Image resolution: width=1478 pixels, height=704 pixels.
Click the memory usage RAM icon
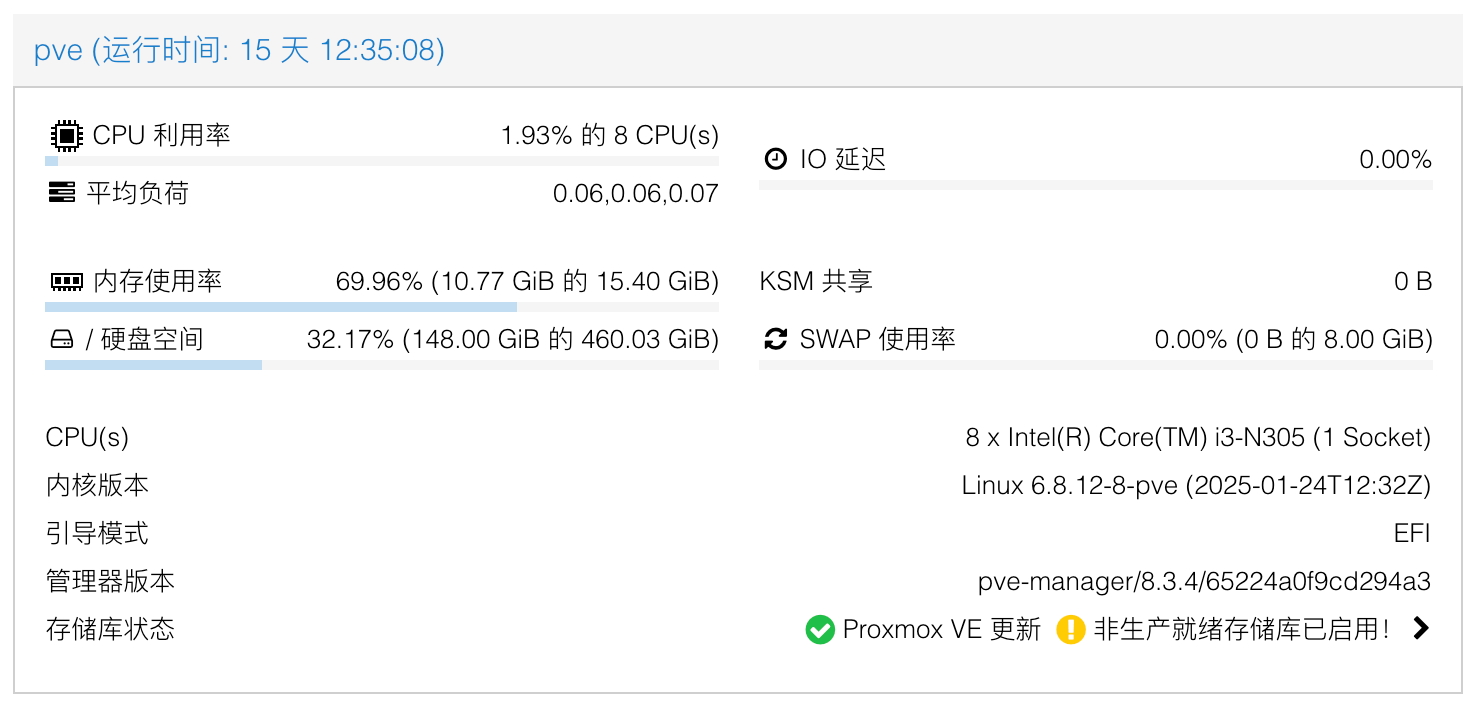66,282
